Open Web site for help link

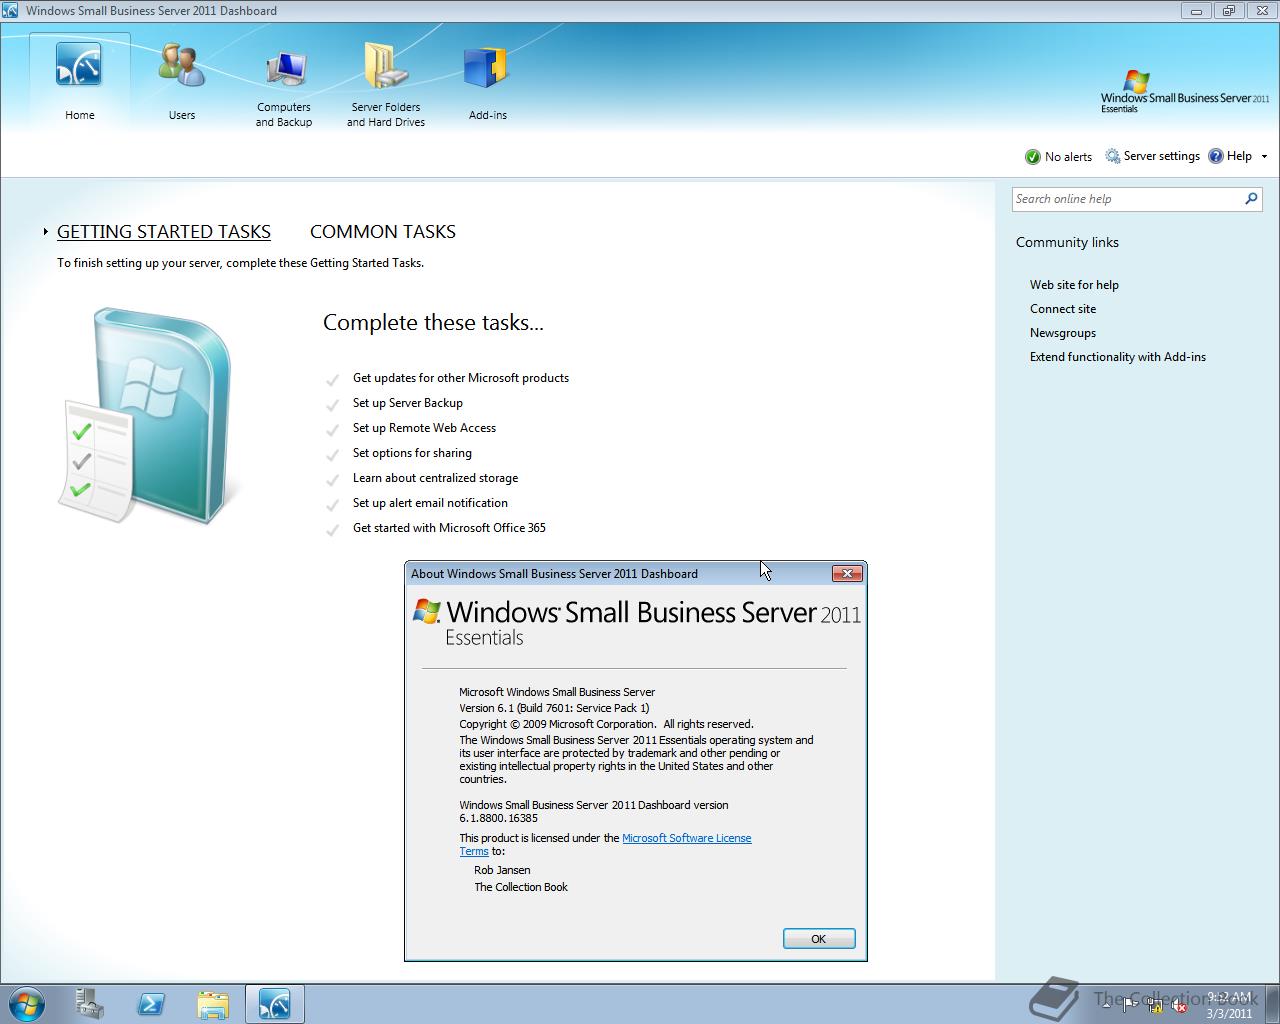pos(1074,285)
